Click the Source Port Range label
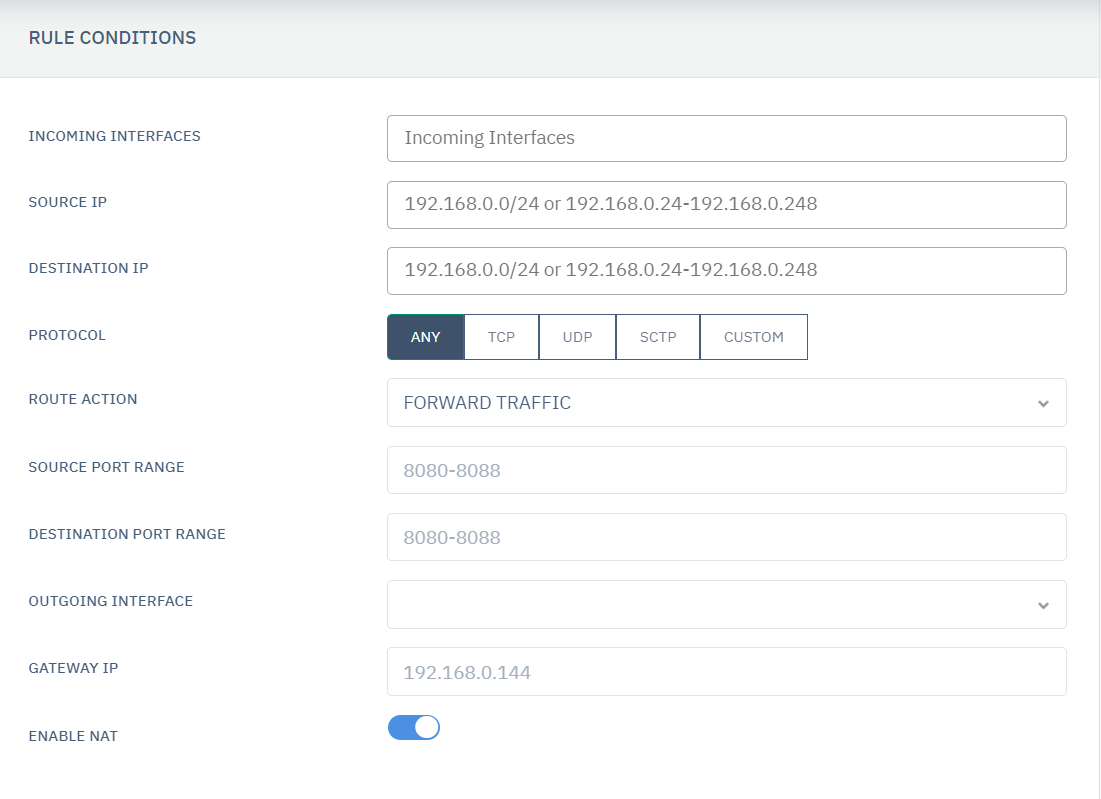Screen dimensions: 1101x799 click(x=106, y=468)
